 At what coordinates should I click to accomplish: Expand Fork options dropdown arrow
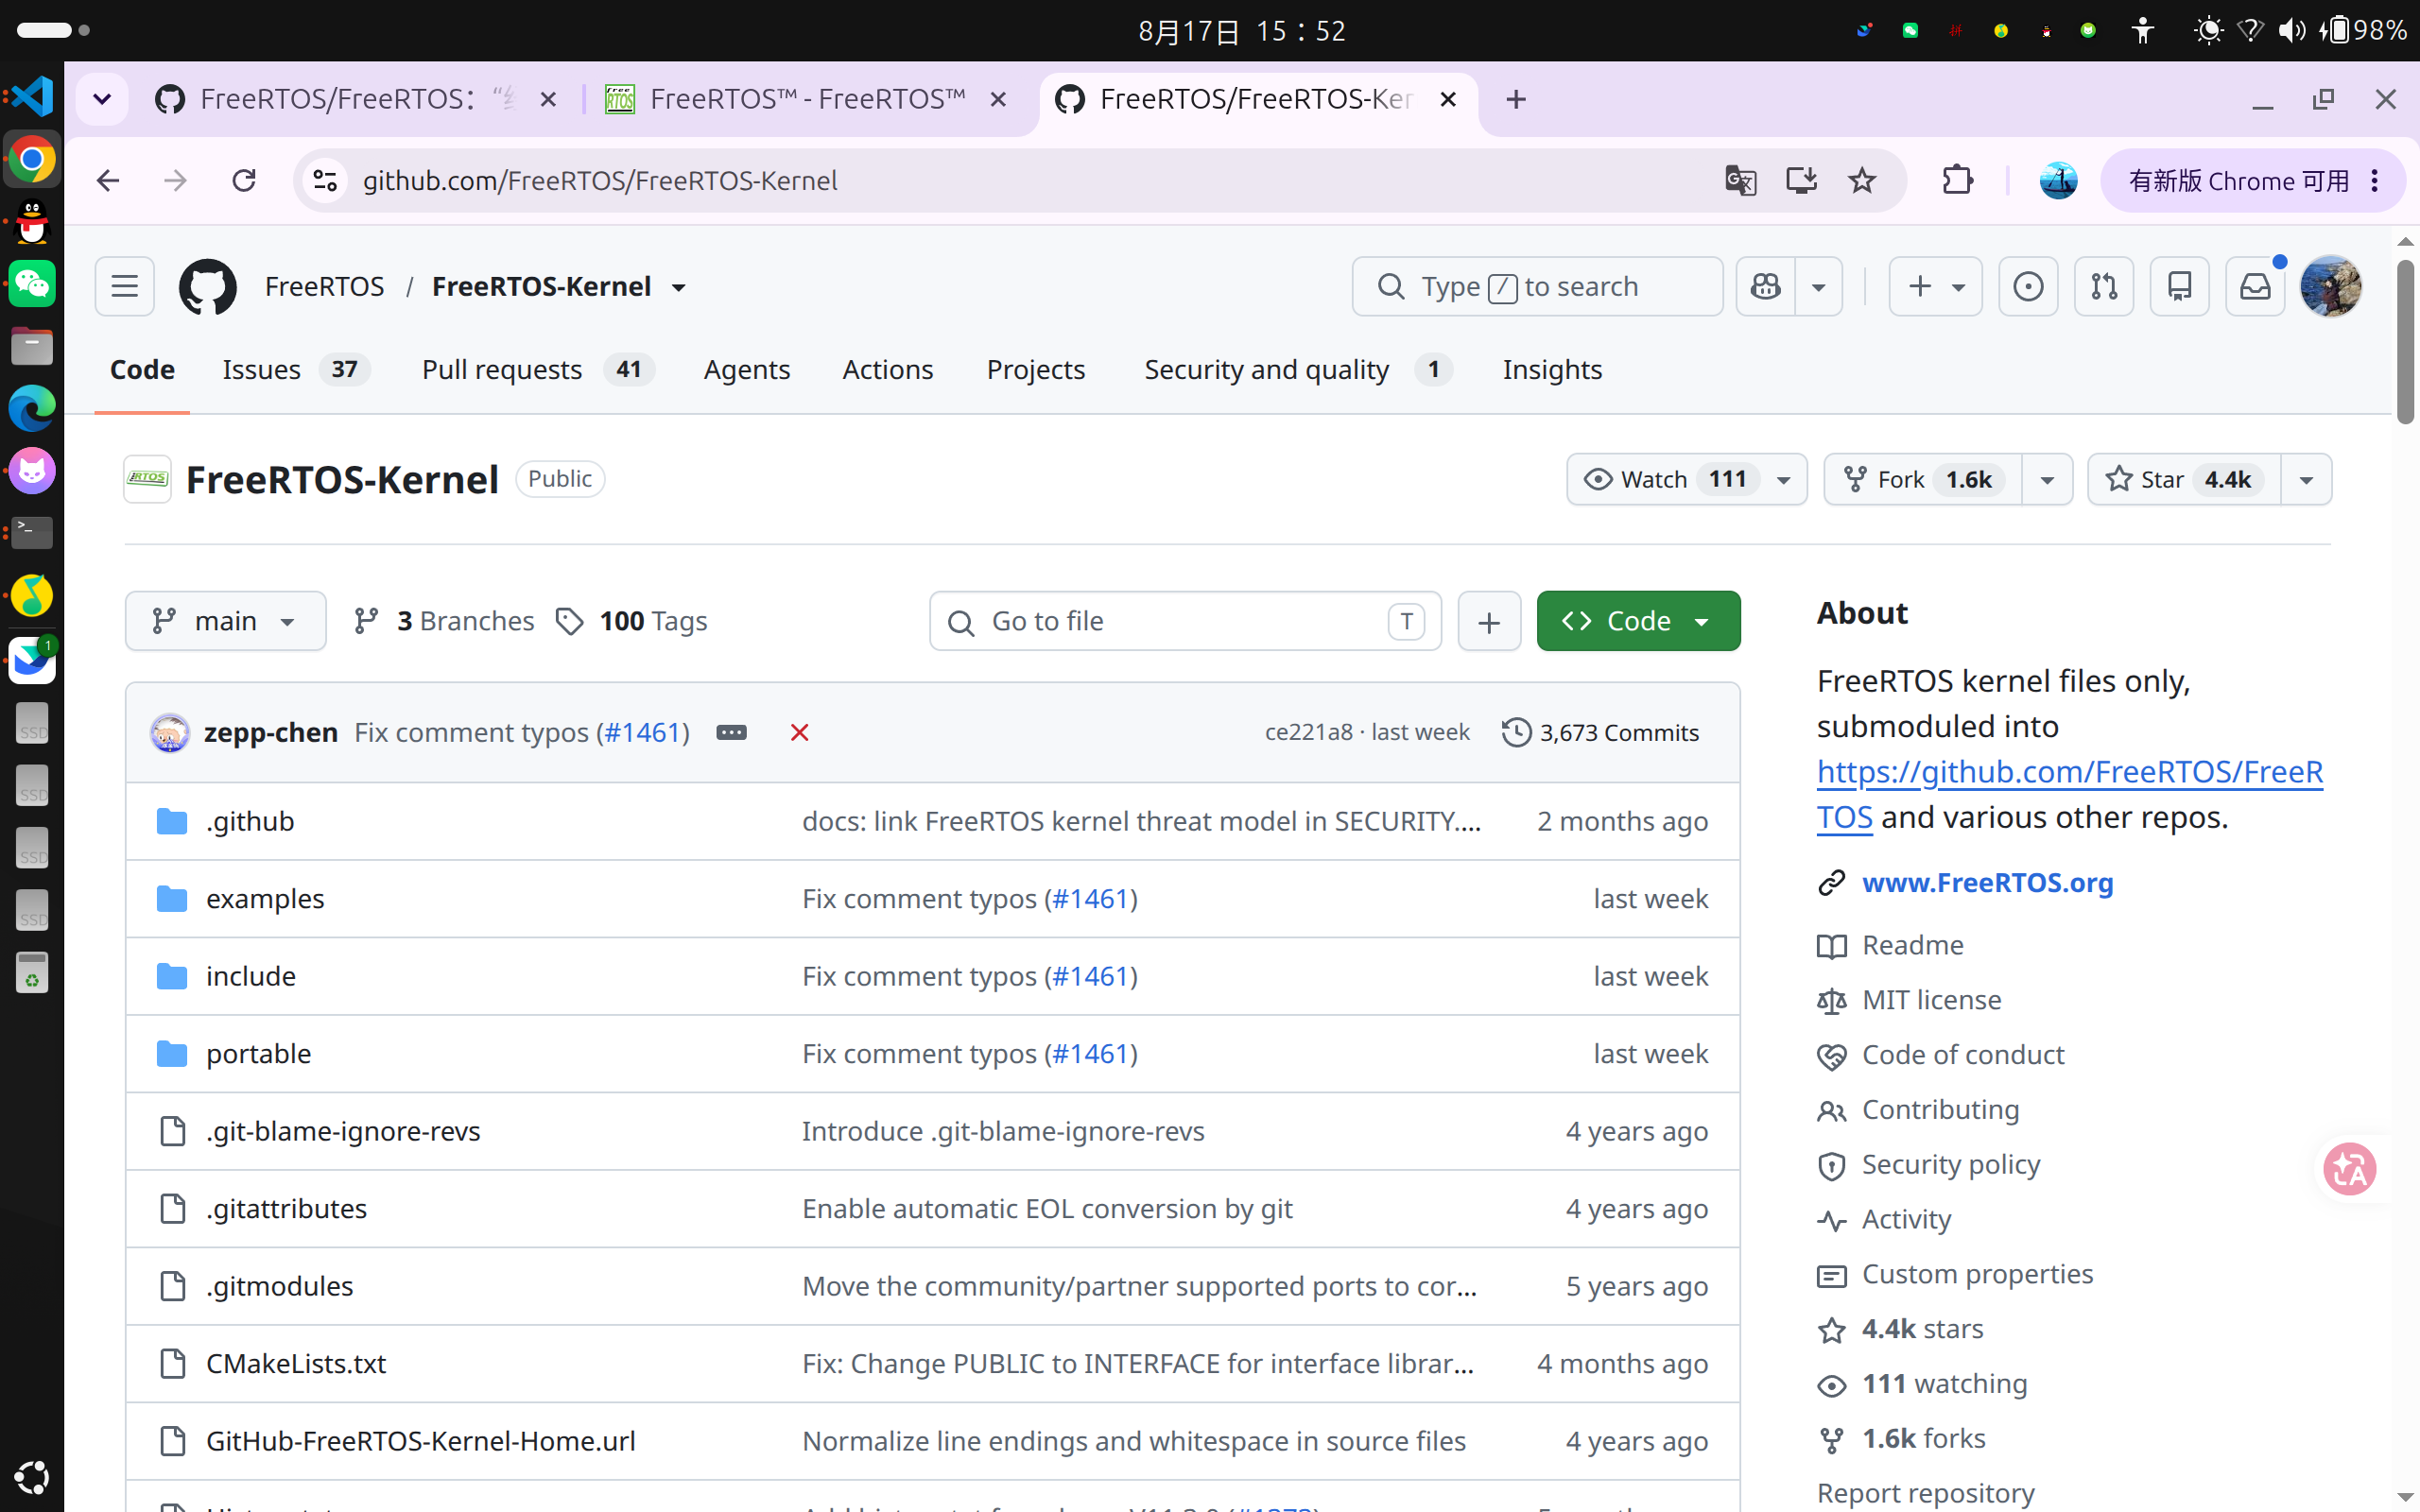[x=2047, y=480]
